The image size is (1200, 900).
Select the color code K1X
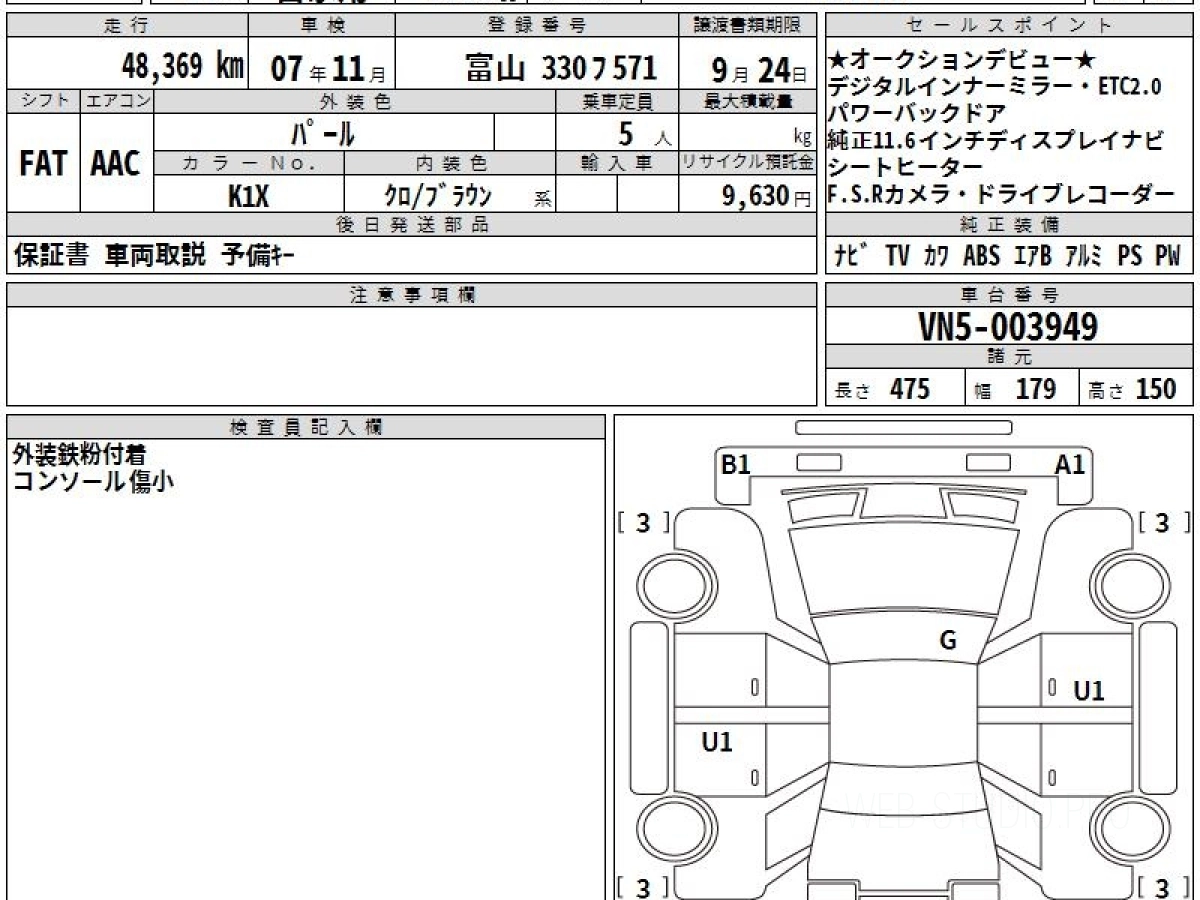(249, 196)
